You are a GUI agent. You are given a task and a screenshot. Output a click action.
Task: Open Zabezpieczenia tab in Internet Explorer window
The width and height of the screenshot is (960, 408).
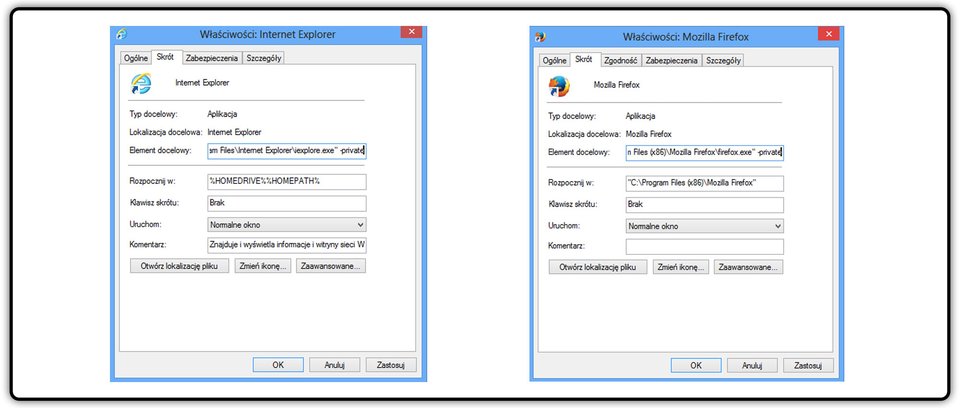click(x=211, y=58)
